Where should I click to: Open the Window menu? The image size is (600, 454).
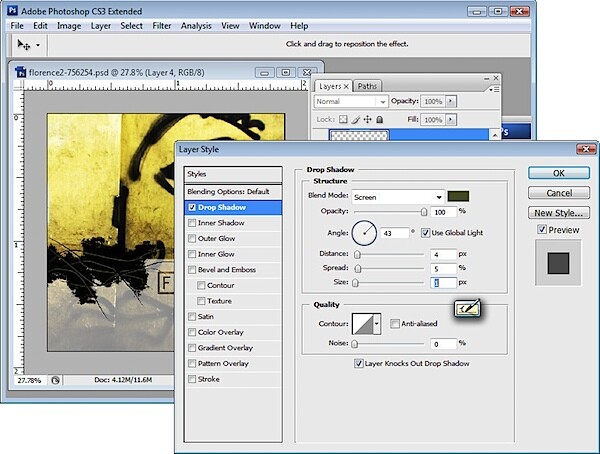[265, 26]
